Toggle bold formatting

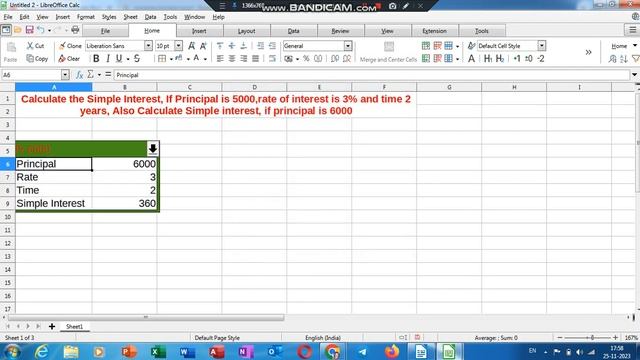[96, 59]
